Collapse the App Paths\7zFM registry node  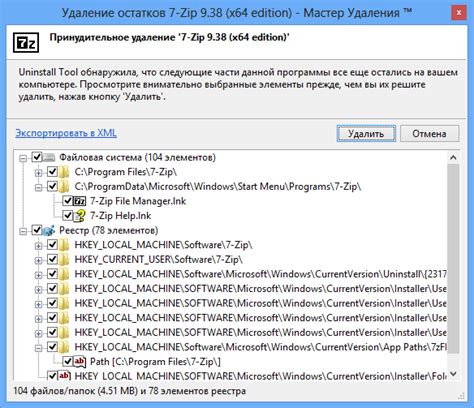[39, 348]
